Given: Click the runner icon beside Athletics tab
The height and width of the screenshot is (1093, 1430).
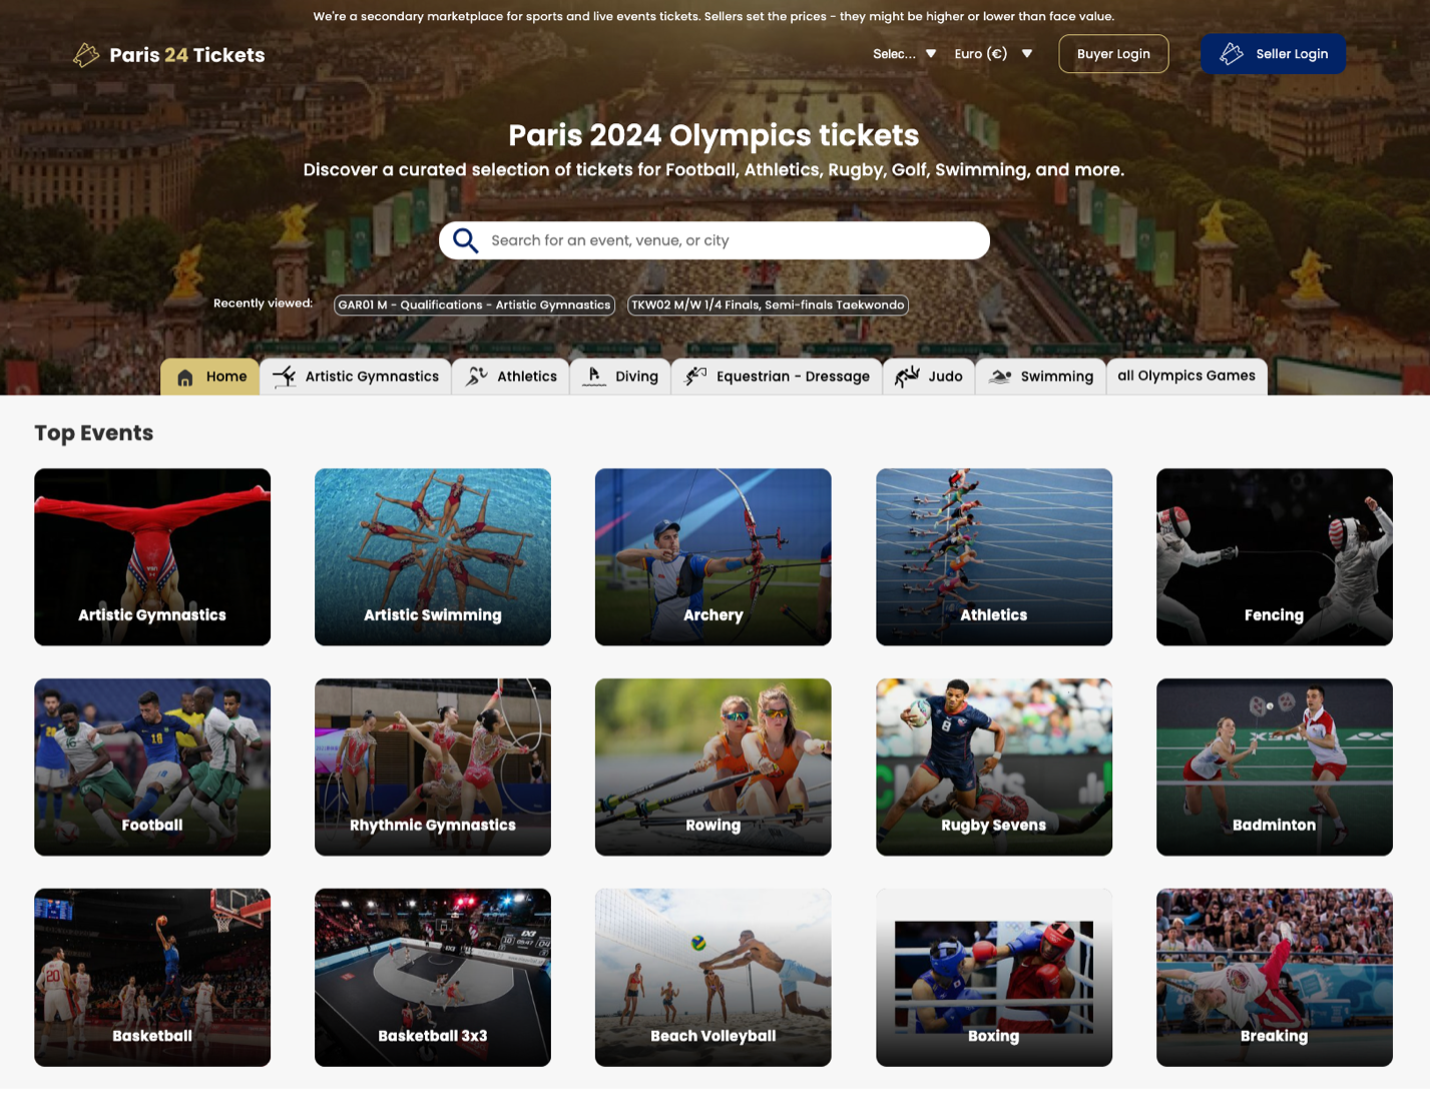Looking at the screenshot, I should tap(476, 376).
